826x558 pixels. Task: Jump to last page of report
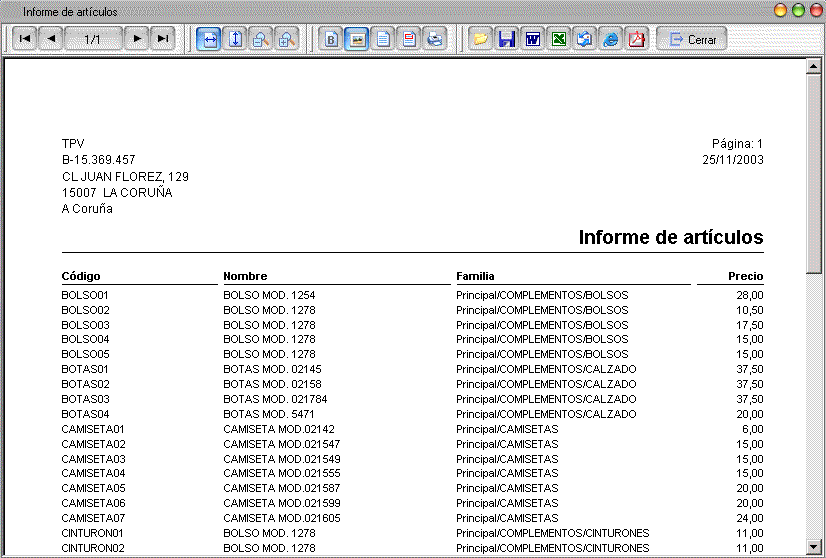[162, 39]
